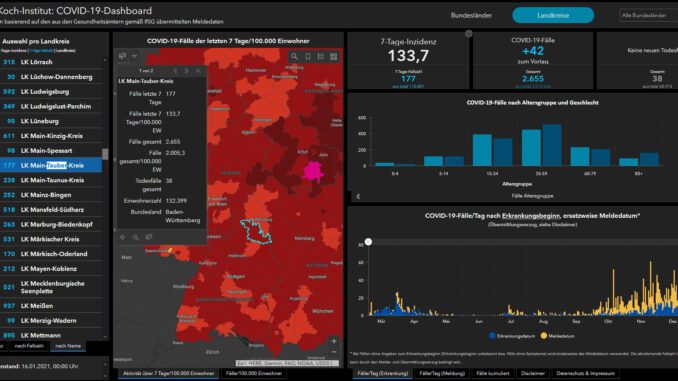Collapse the popup with the minimize icon
Image resolution: width=678 pixels, height=381 pixels.
pyautogui.click(x=134, y=56)
